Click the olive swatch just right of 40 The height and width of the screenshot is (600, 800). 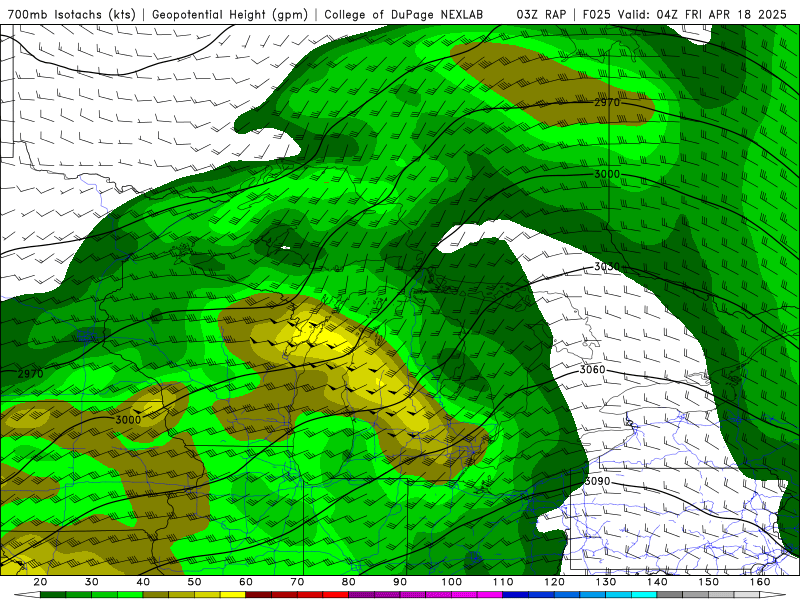tap(156, 595)
